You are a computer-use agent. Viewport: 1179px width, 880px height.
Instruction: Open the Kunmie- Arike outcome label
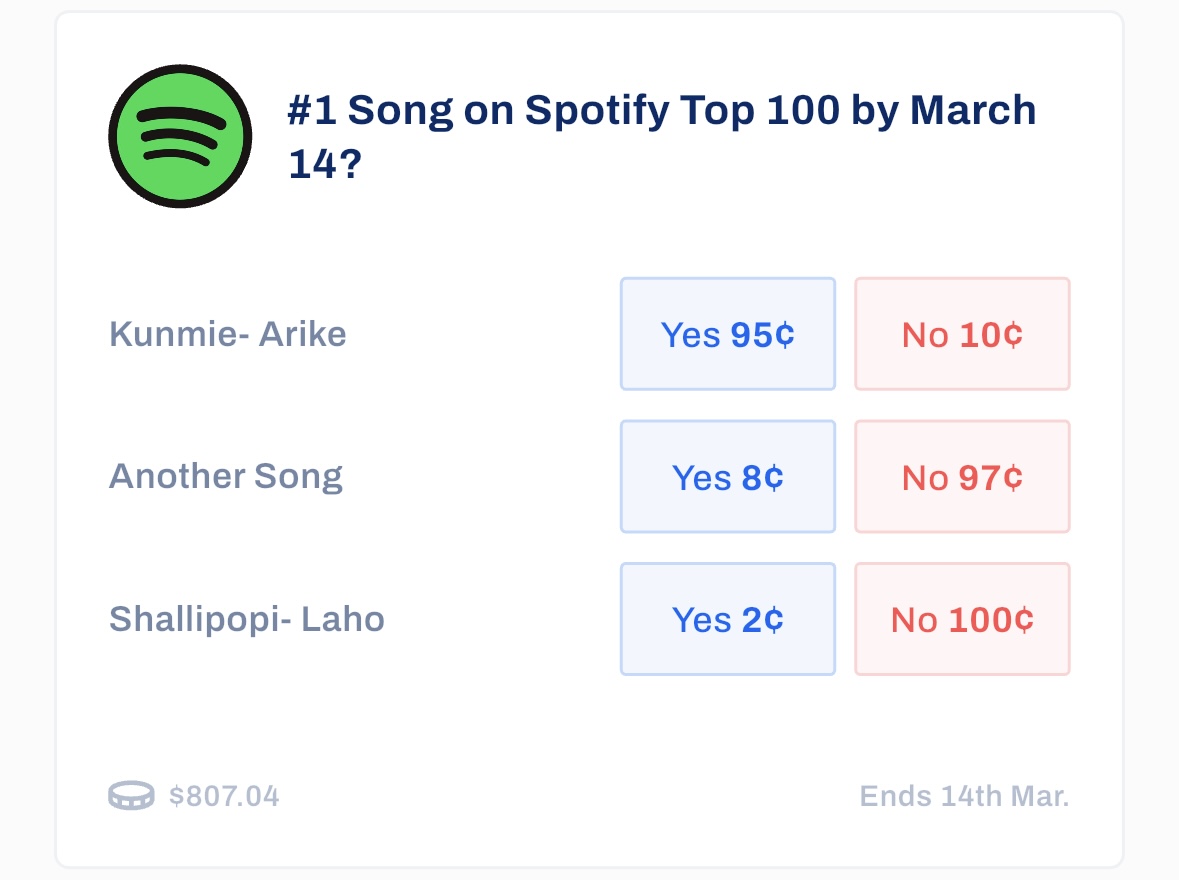click(x=228, y=334)
